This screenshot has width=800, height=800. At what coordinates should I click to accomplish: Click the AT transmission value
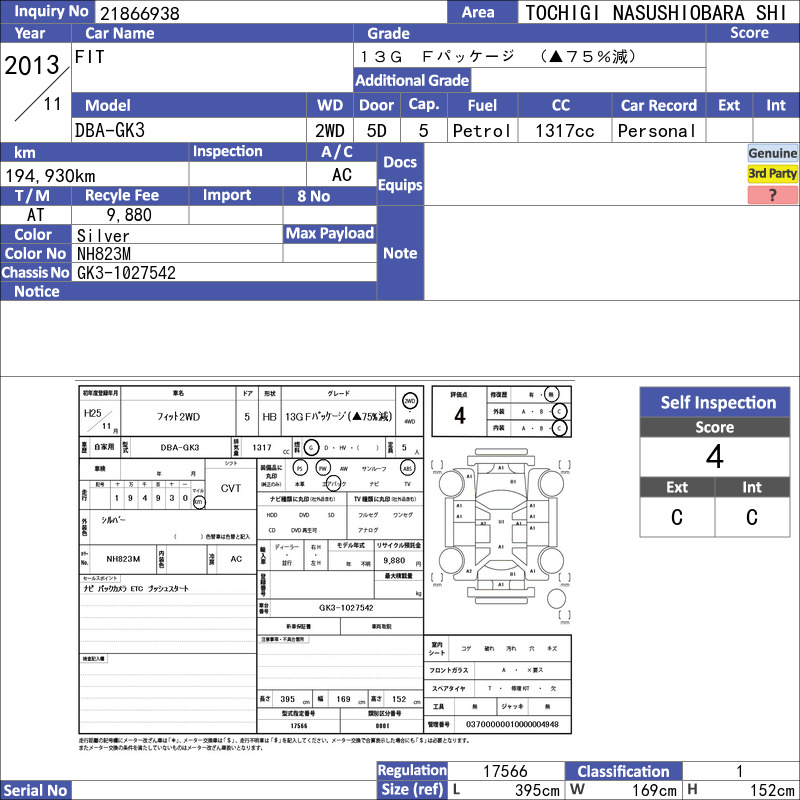tap(36, 215)
